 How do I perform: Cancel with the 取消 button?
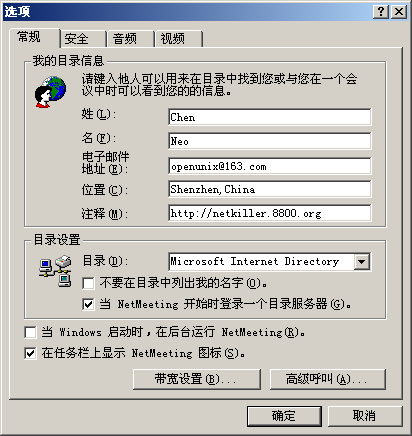pos(365,416)
